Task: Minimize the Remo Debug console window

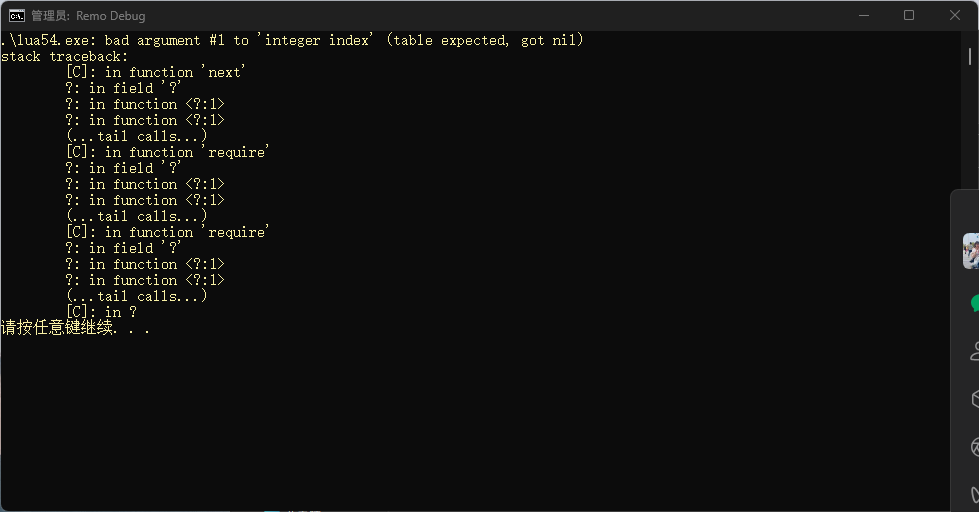Action: pyautogui.click(x=863, y=15)
